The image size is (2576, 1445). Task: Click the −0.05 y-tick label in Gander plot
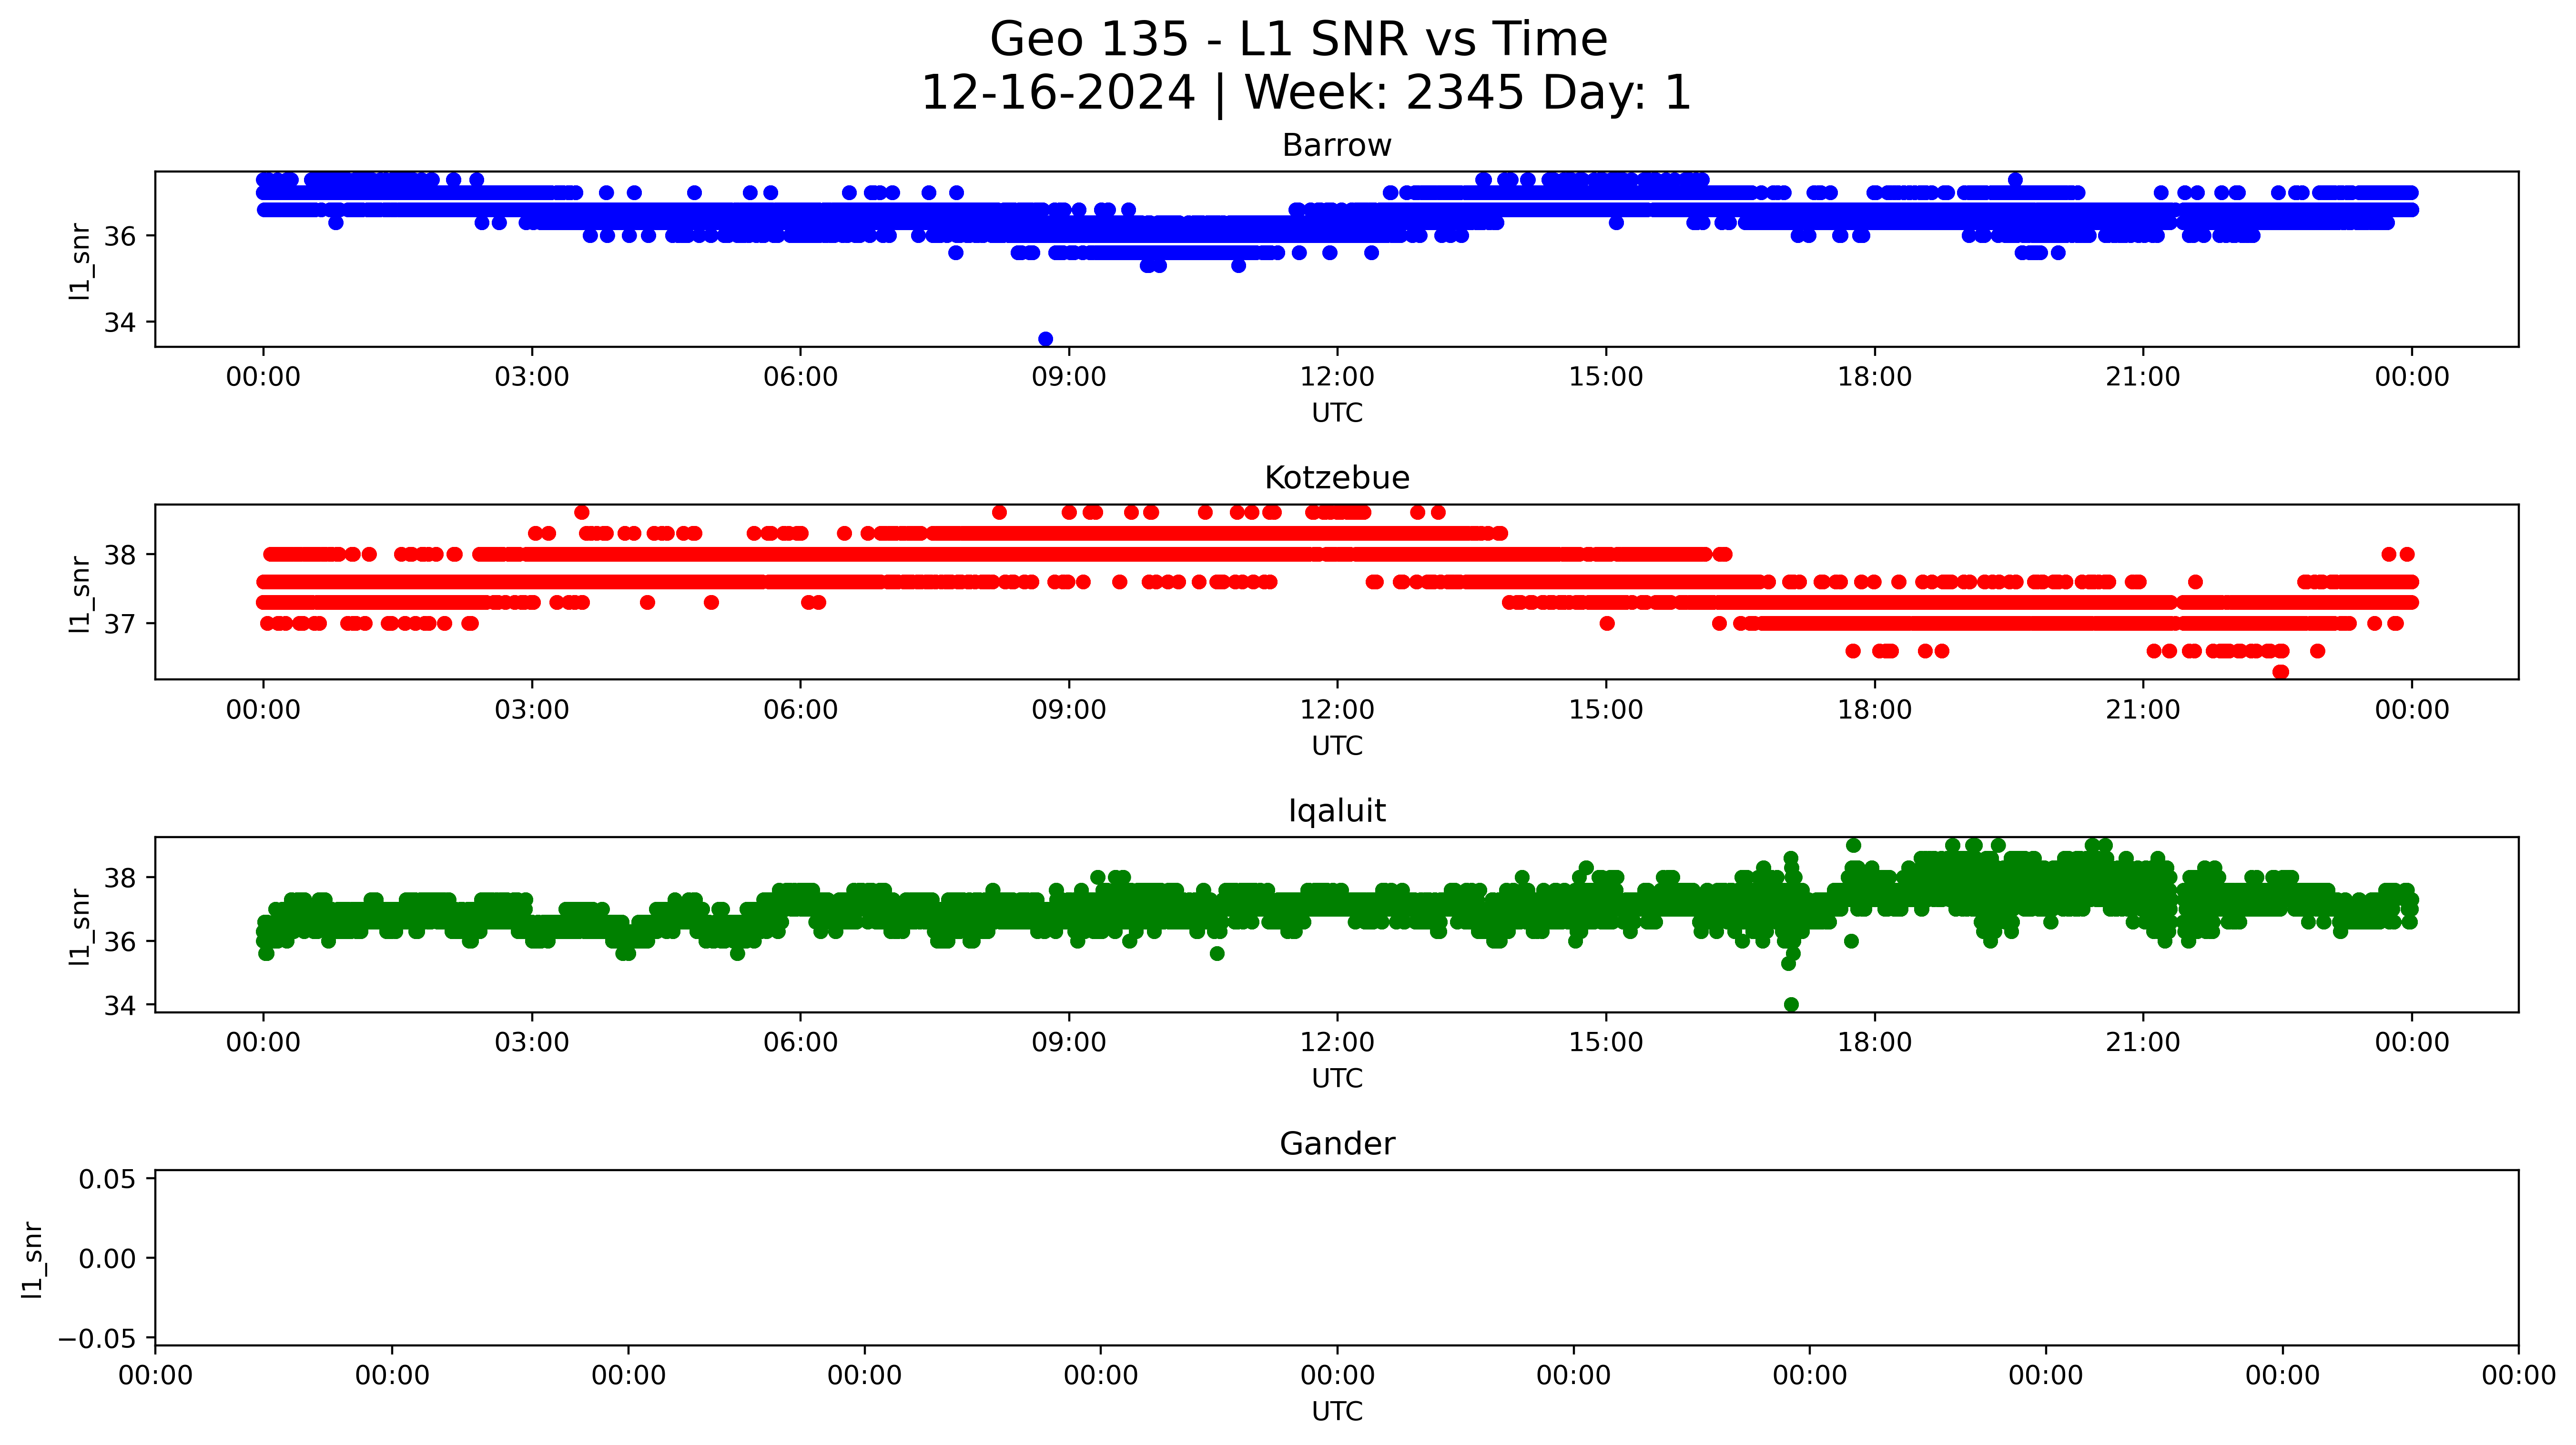point(98,1339)
